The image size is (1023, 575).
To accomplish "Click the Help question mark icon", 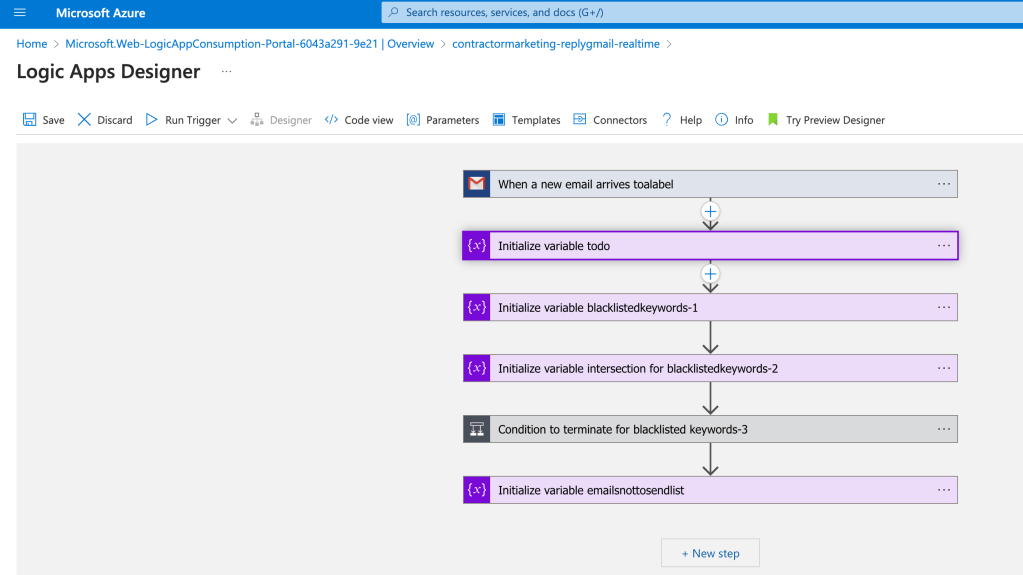I will (667, 119).
